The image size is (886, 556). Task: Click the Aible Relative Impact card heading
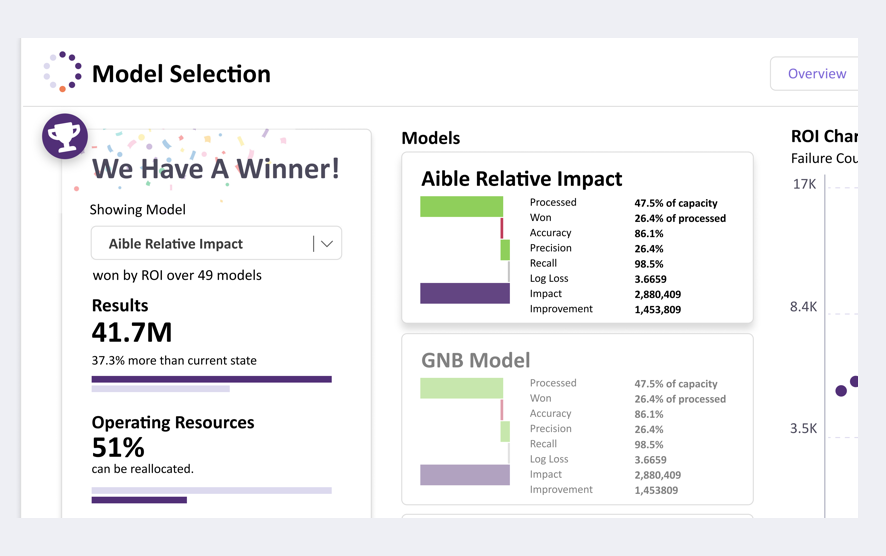pyautogui.click(x=522, y=179)
